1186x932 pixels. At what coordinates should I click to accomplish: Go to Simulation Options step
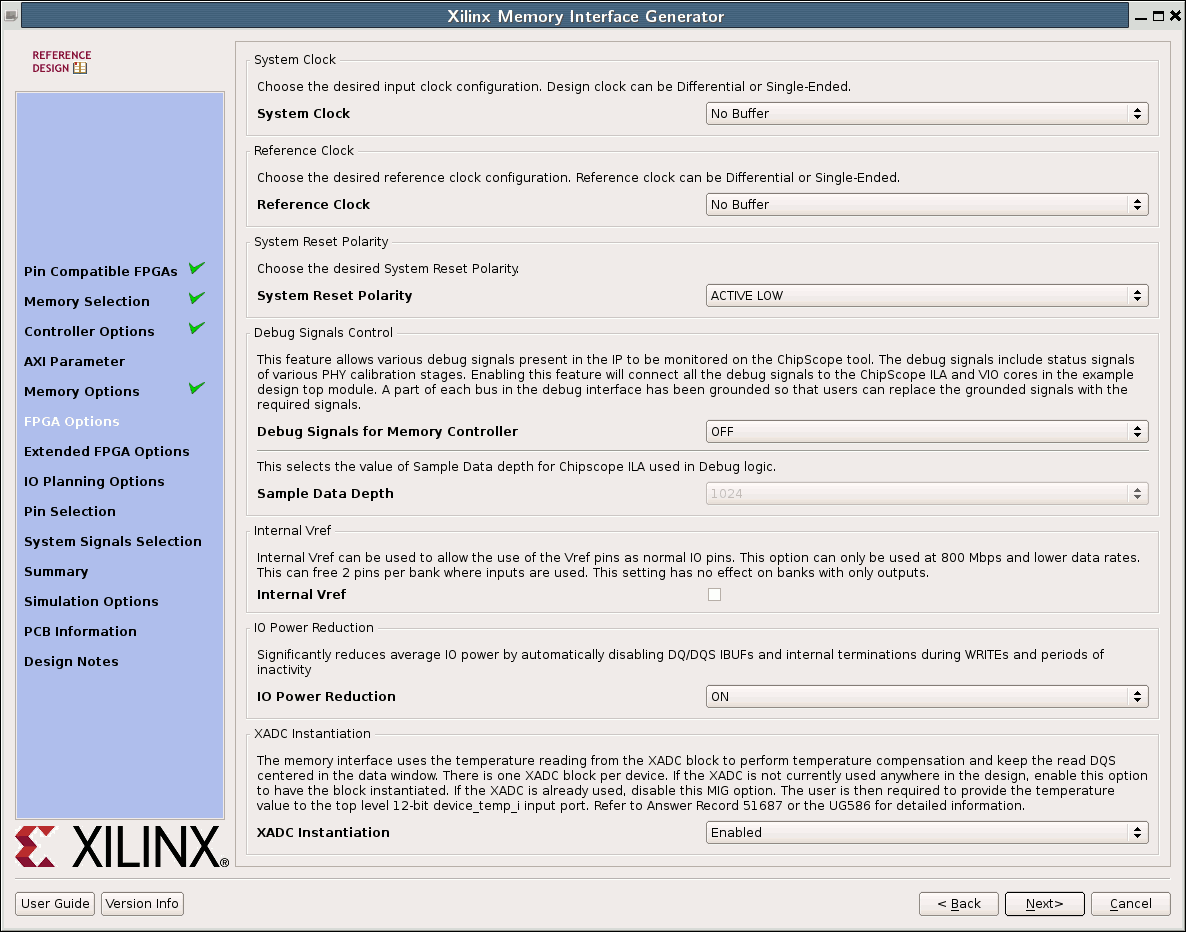pos(92,601)
